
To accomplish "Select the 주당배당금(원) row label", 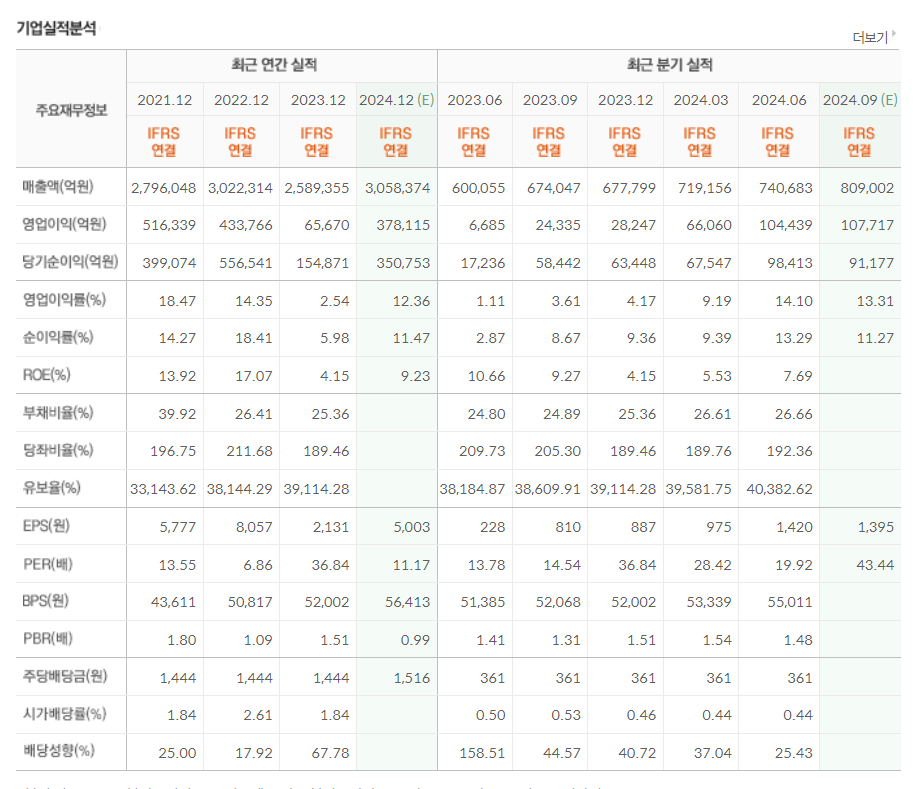I will tap(65, 677).
